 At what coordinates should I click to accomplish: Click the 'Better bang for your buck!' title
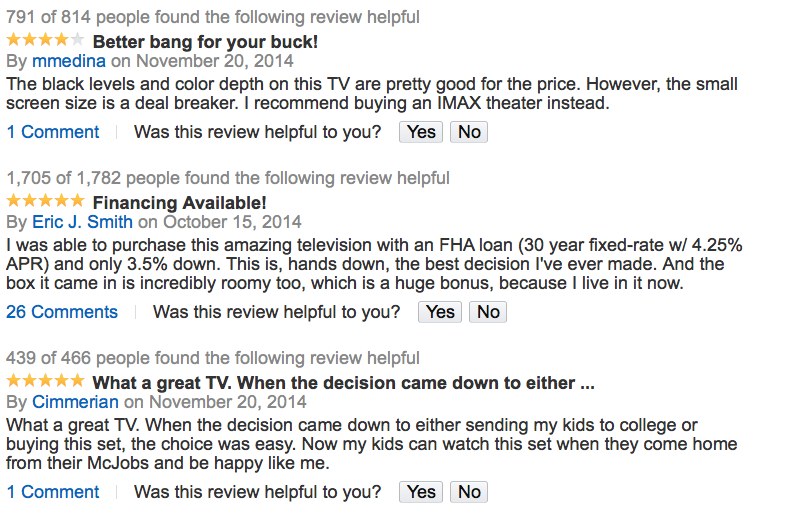(x=205, y=42)
